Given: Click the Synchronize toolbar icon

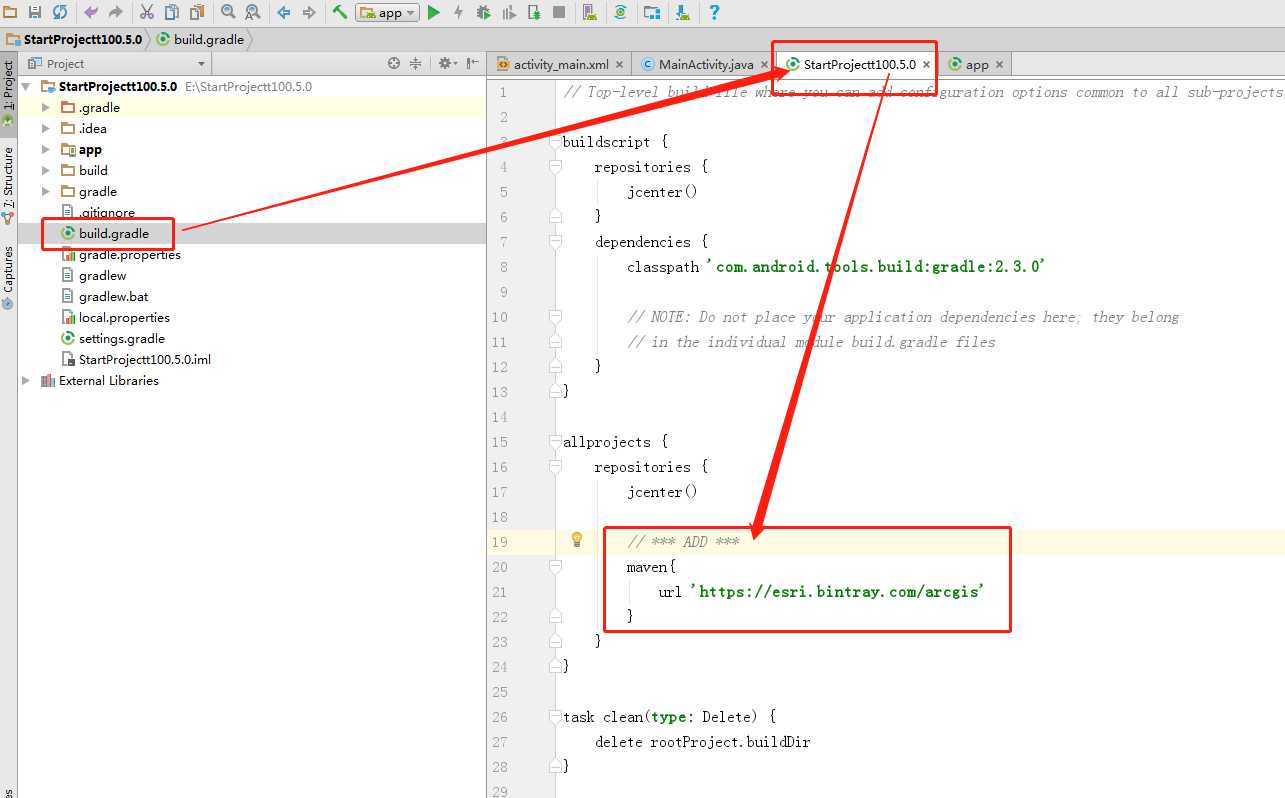Looking at the screenshot, I should point(60,12).
